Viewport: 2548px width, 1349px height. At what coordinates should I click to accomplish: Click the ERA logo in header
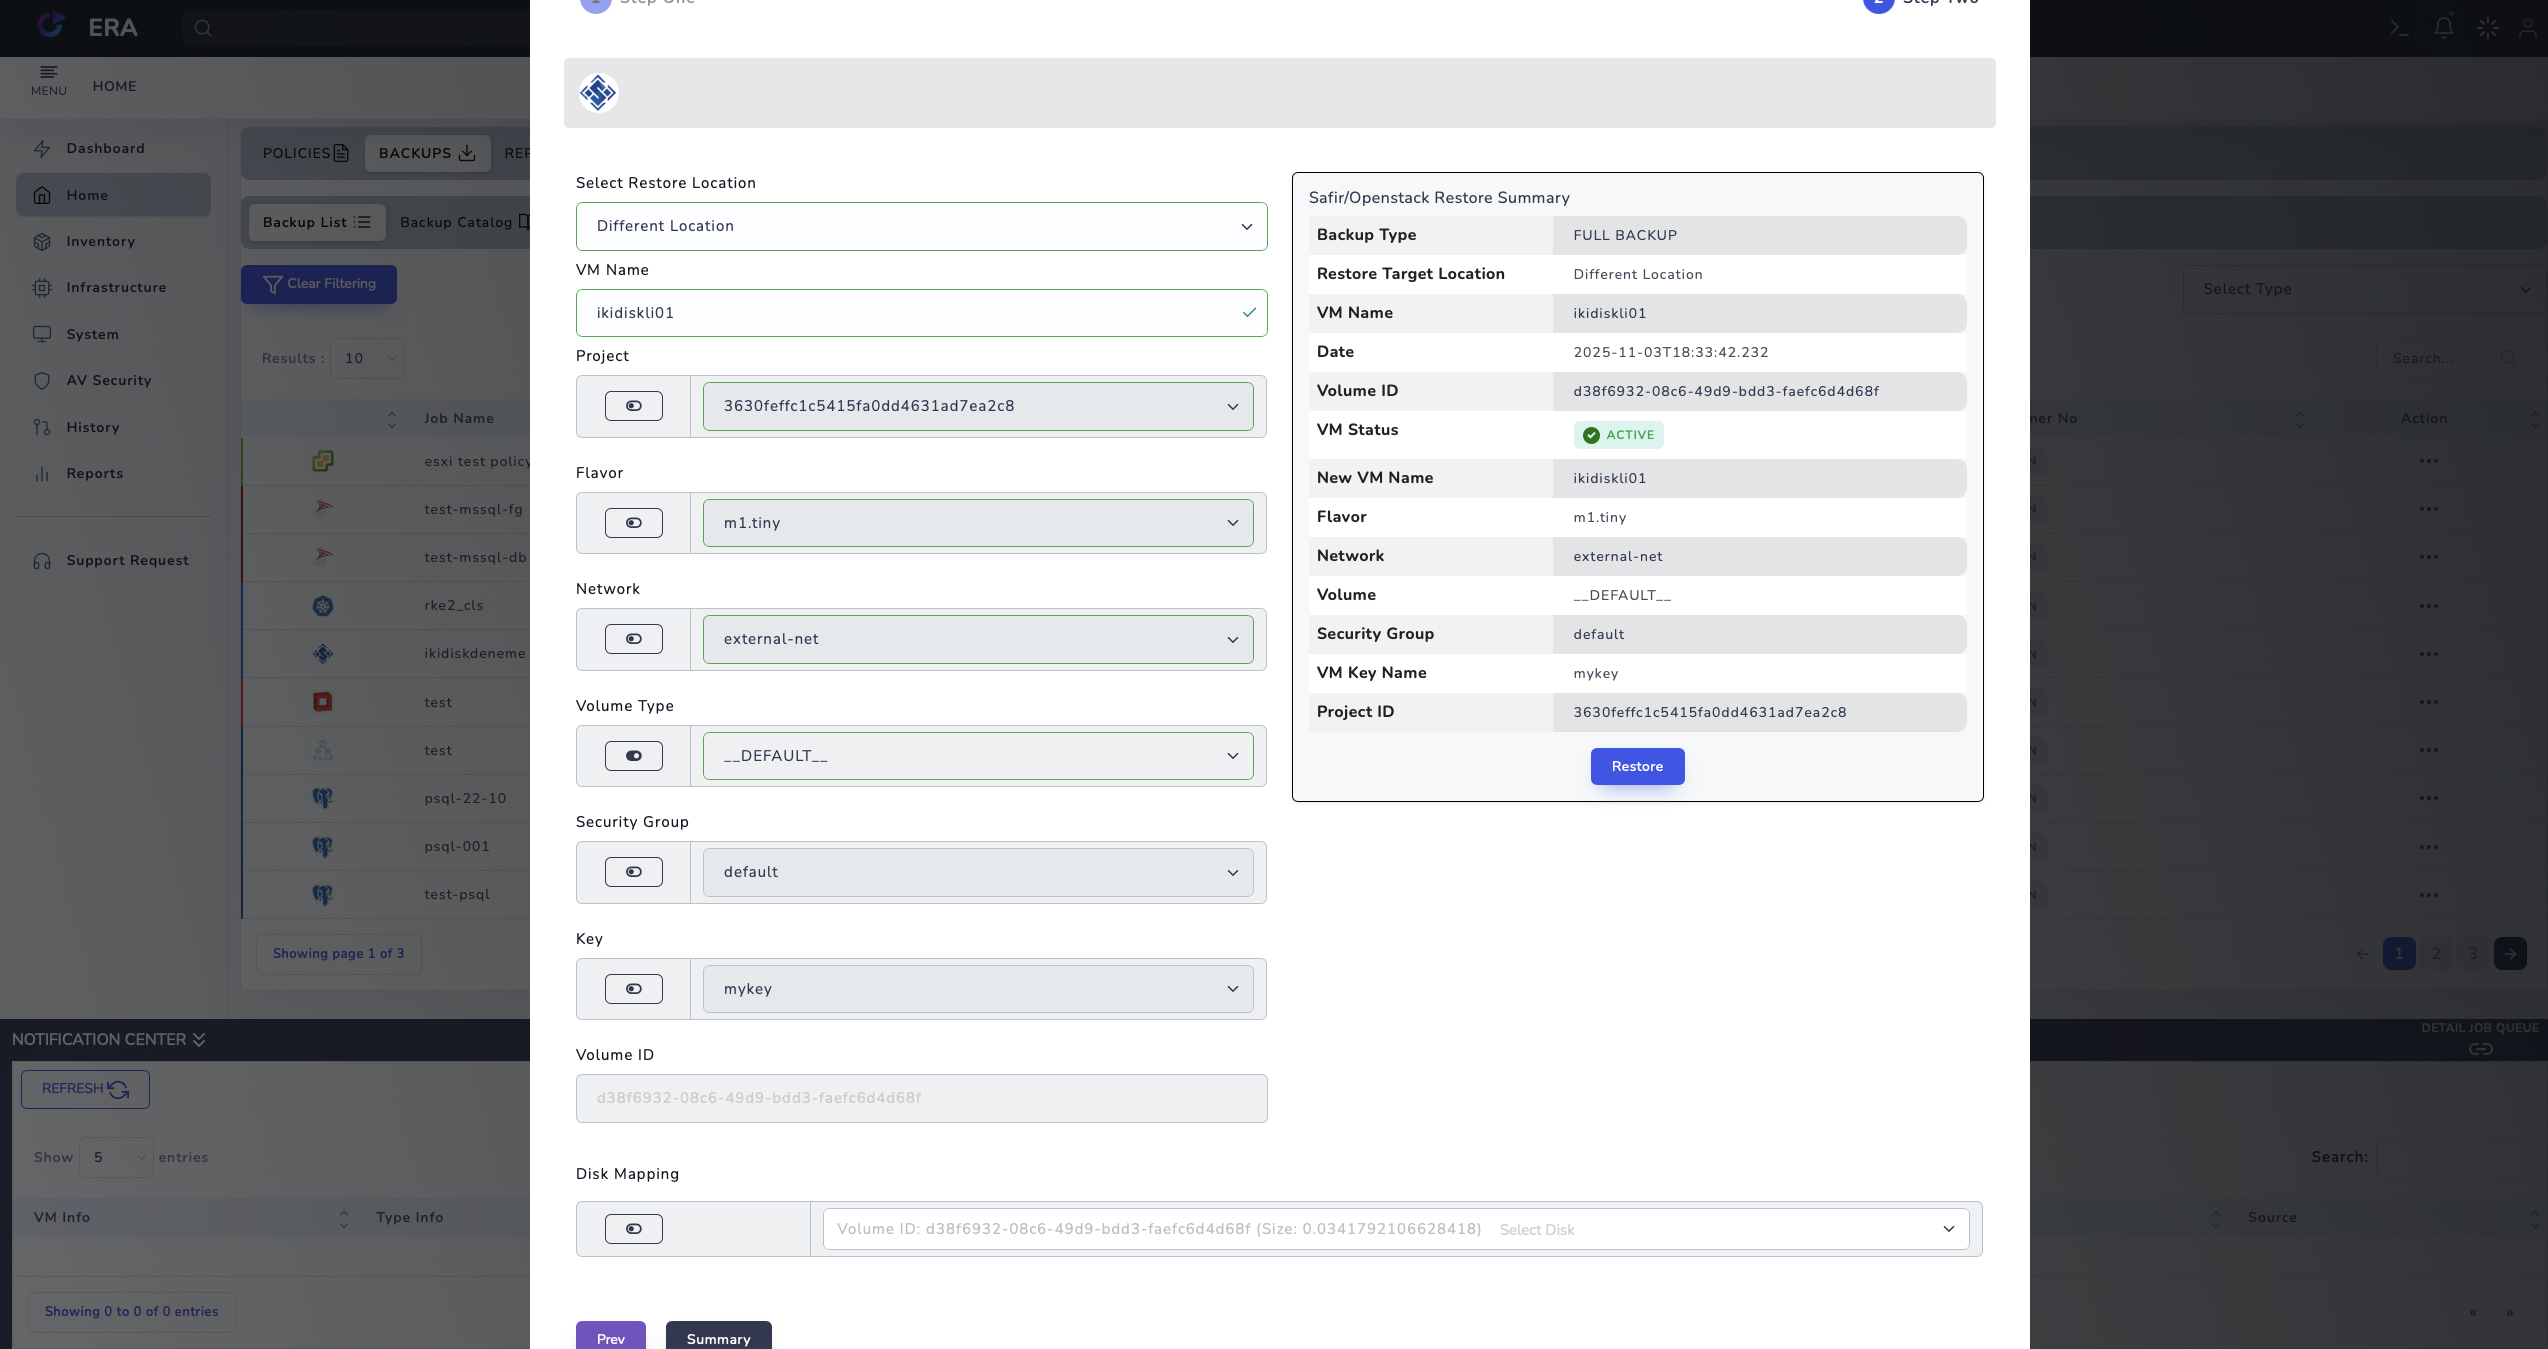[x=52, y=26]
